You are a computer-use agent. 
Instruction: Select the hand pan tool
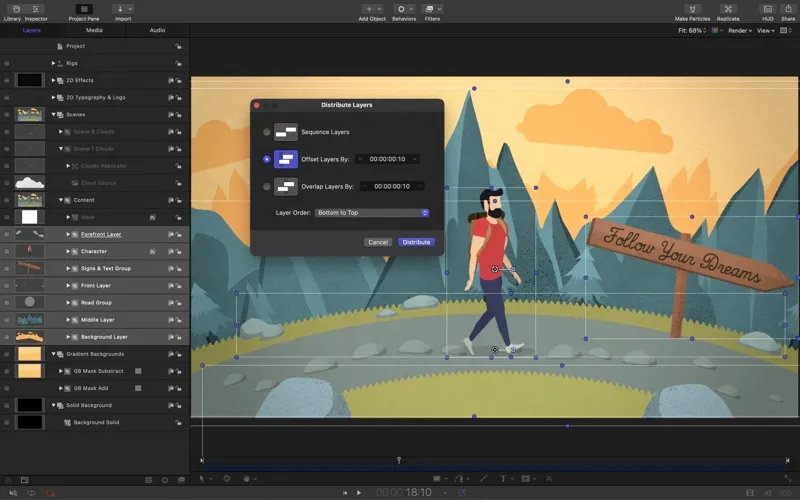(246, 479)
